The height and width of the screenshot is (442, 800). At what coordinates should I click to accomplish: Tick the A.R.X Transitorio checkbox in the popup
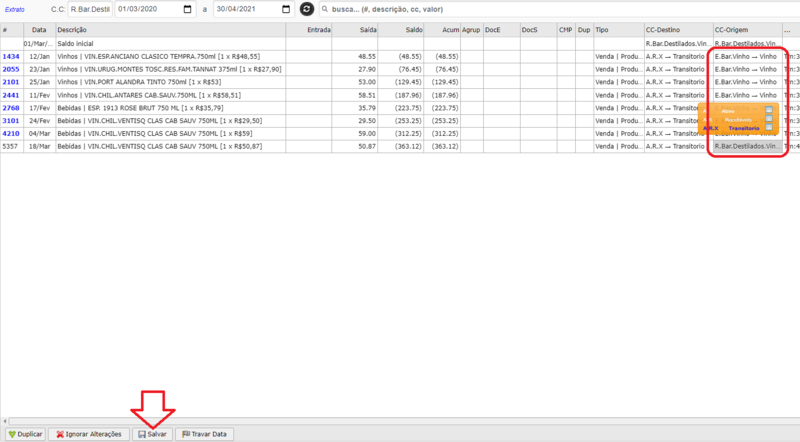coord(768,127)
